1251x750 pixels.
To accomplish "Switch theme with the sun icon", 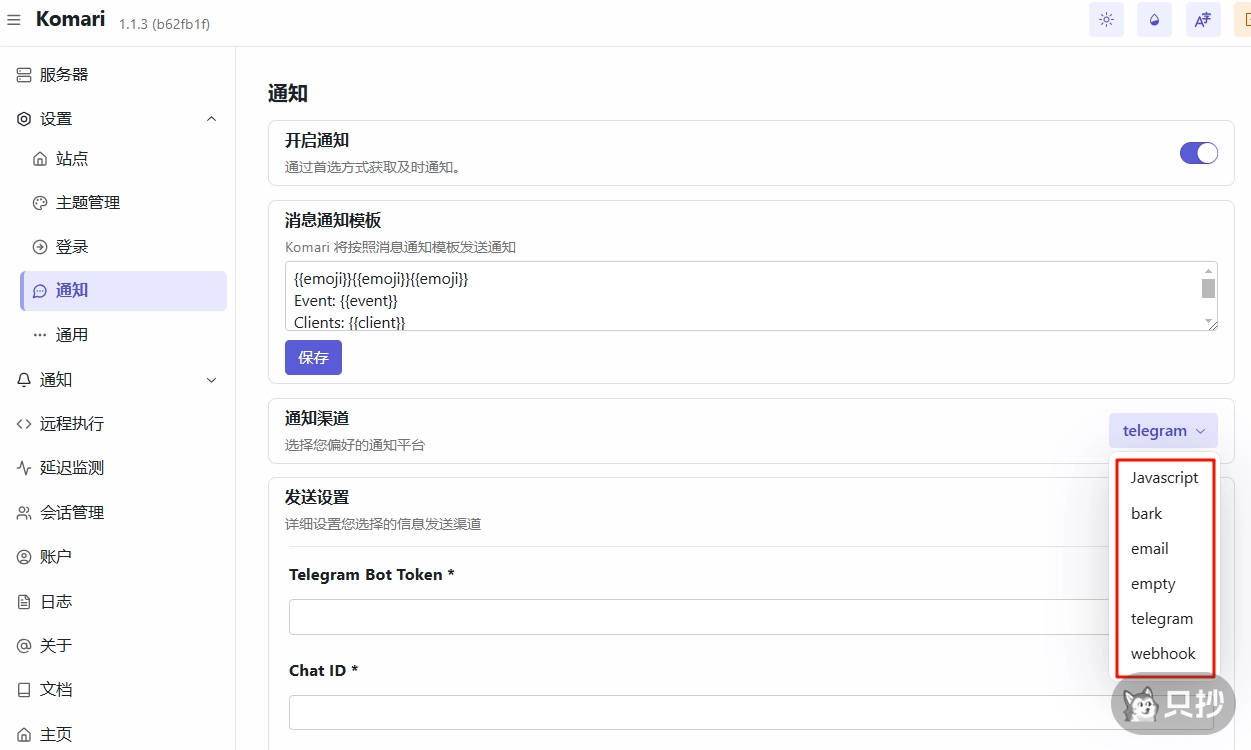I will 1106,20.
